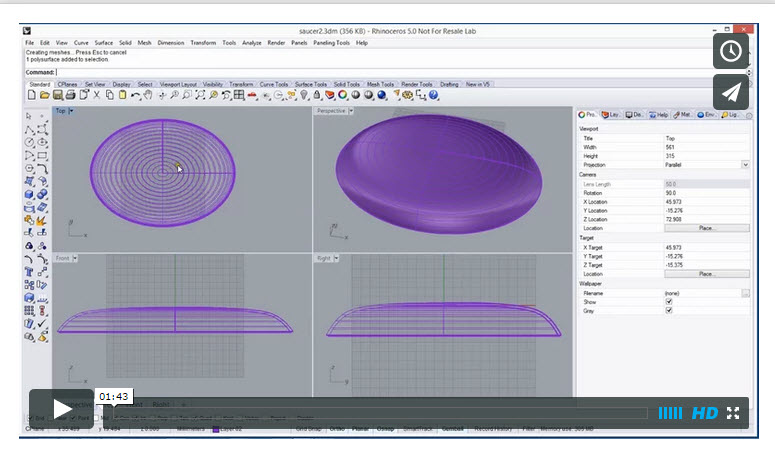
Task: Toggle the wallpaper Gray checkbox
Action: [669, 310]
